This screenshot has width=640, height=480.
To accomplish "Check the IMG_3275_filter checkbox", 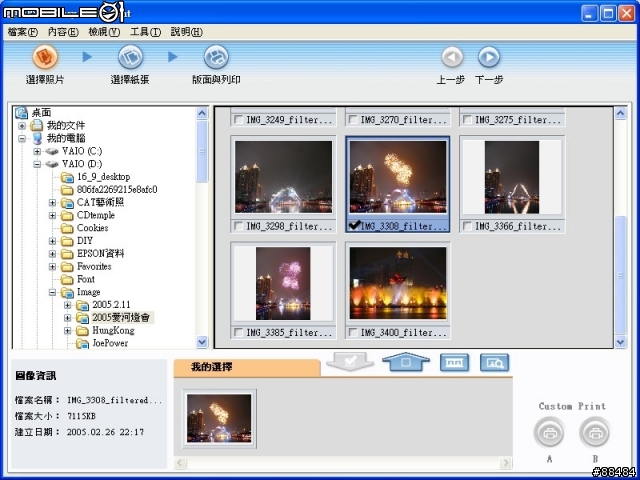I will [x=467, y=120].
